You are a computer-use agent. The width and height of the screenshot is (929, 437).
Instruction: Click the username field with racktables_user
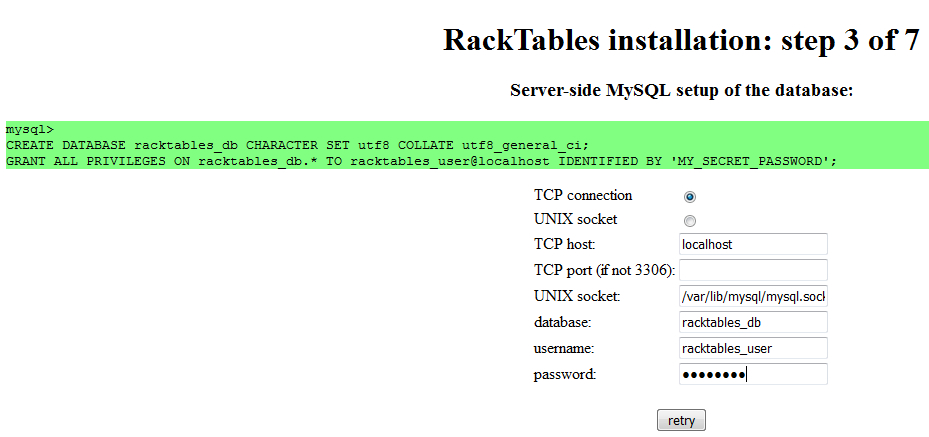[x=753, y=348]
